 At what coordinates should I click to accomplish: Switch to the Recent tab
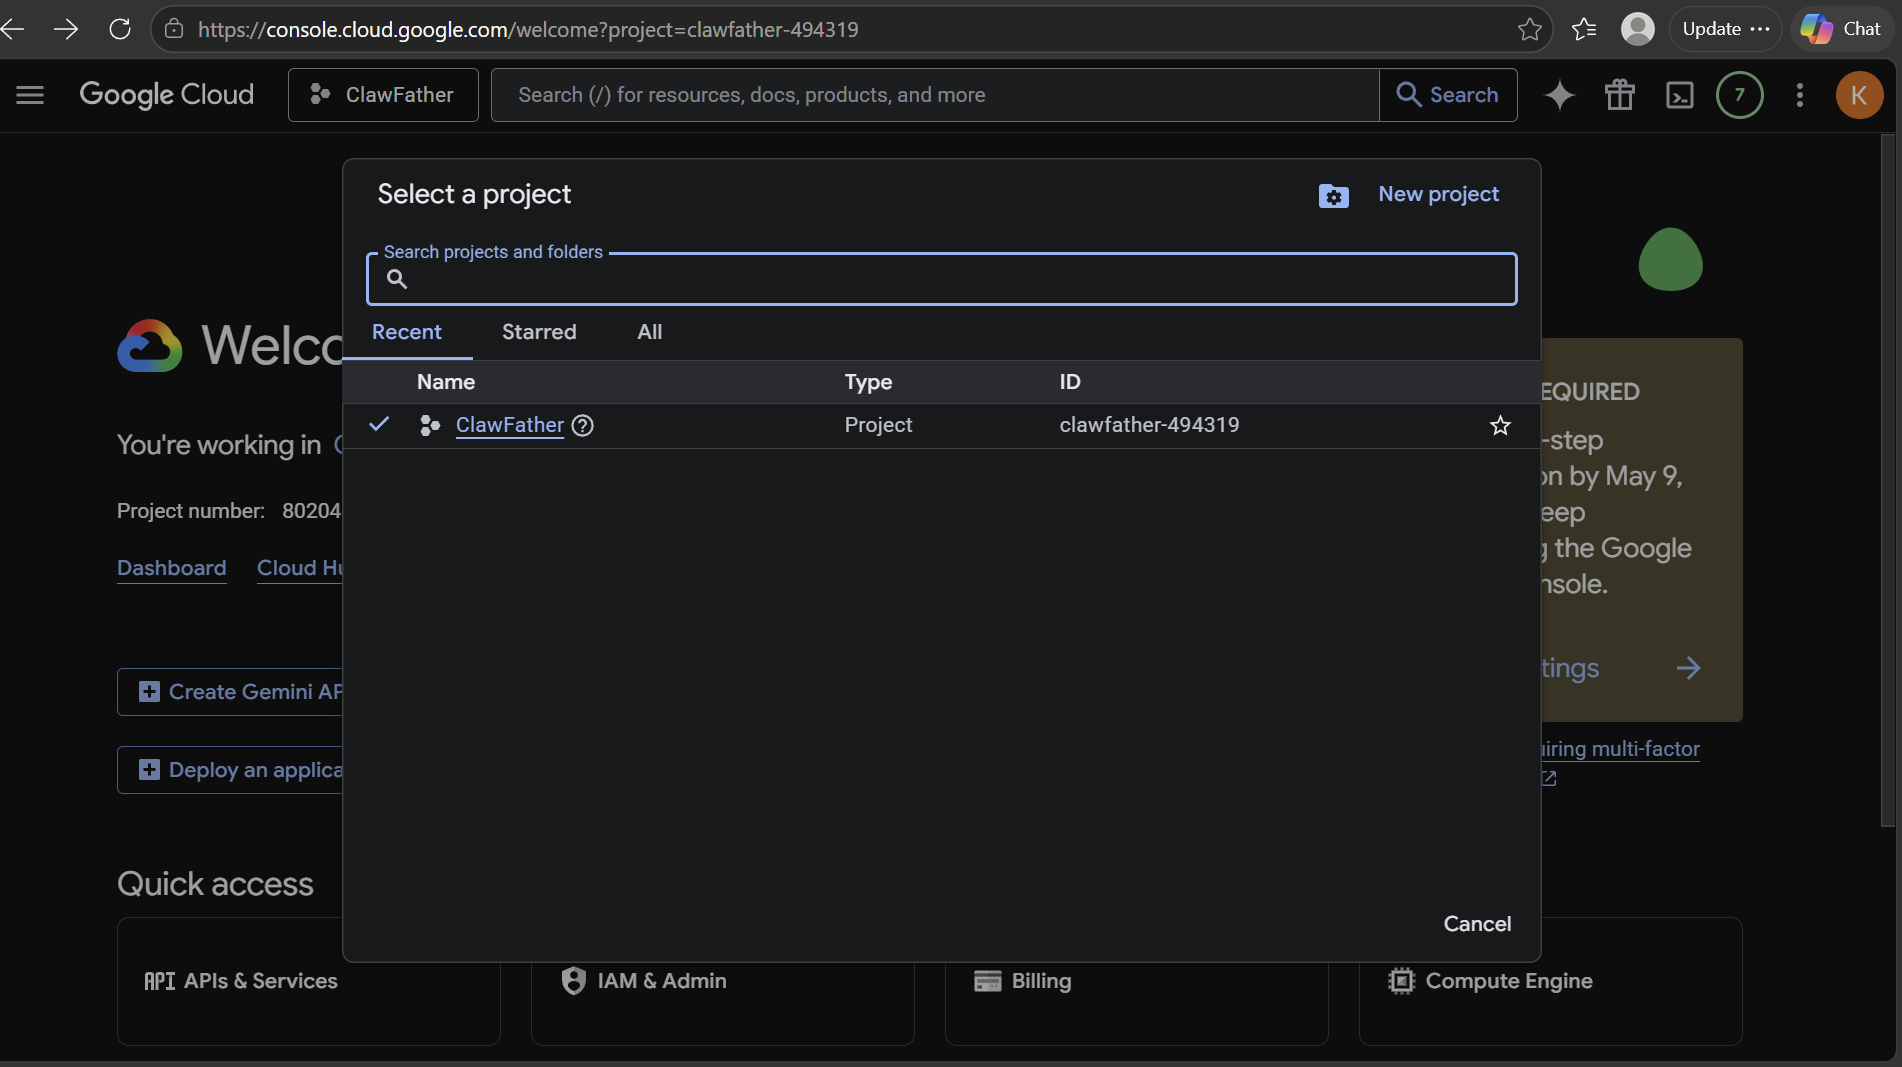pos(406,332)
